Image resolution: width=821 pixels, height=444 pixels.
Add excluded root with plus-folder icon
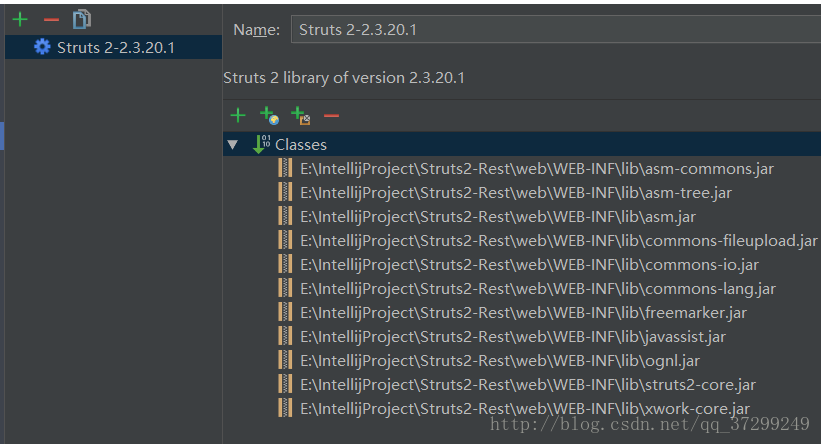tap(301, 115)
